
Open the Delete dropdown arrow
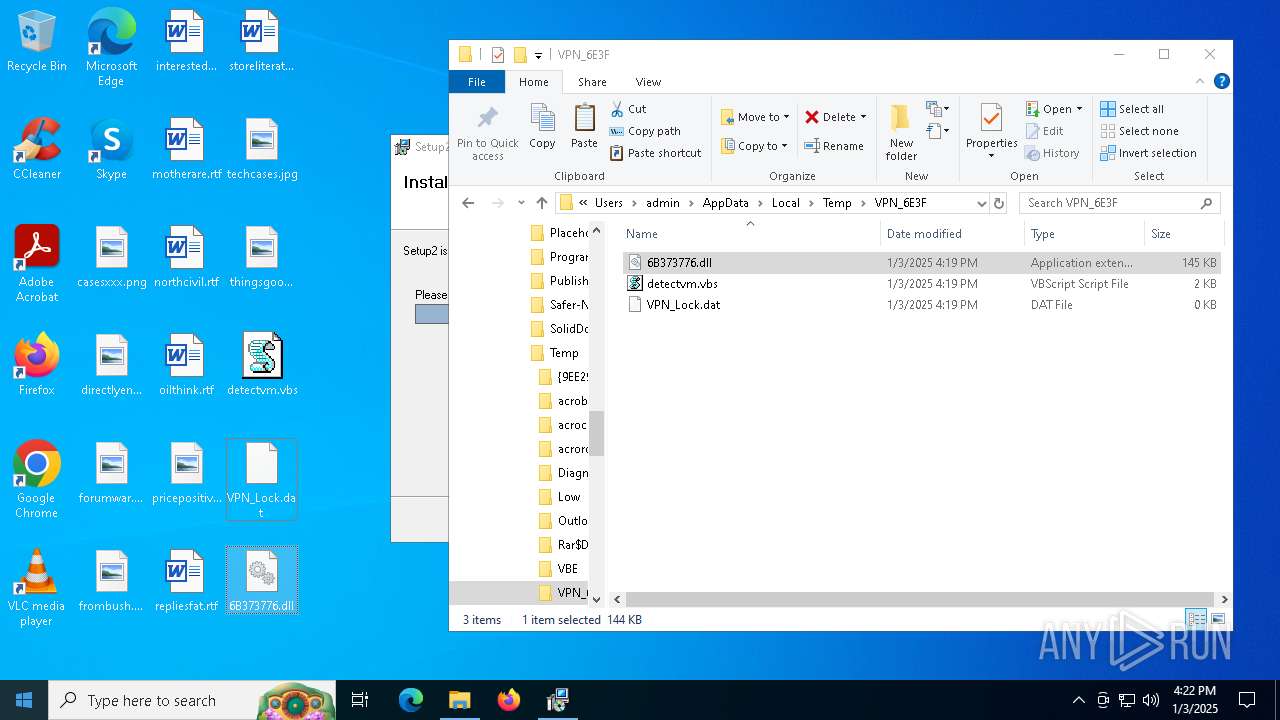click(x=863, y=117)
